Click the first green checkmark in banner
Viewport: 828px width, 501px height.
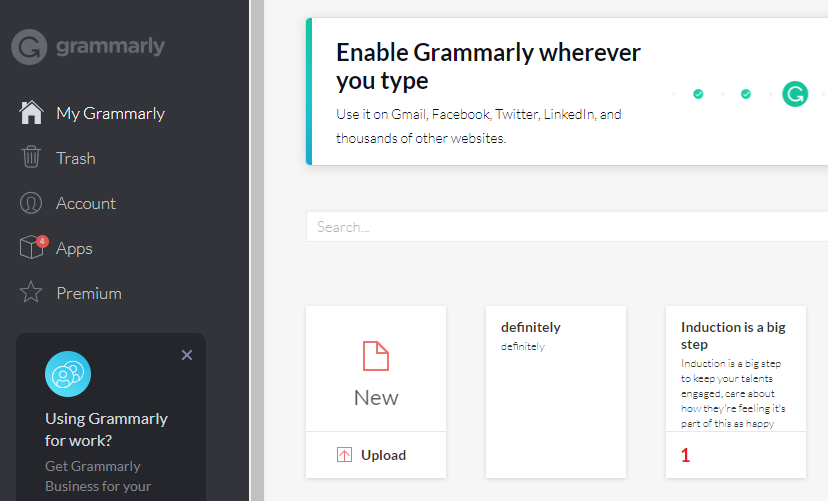click(x=698, y=94)
